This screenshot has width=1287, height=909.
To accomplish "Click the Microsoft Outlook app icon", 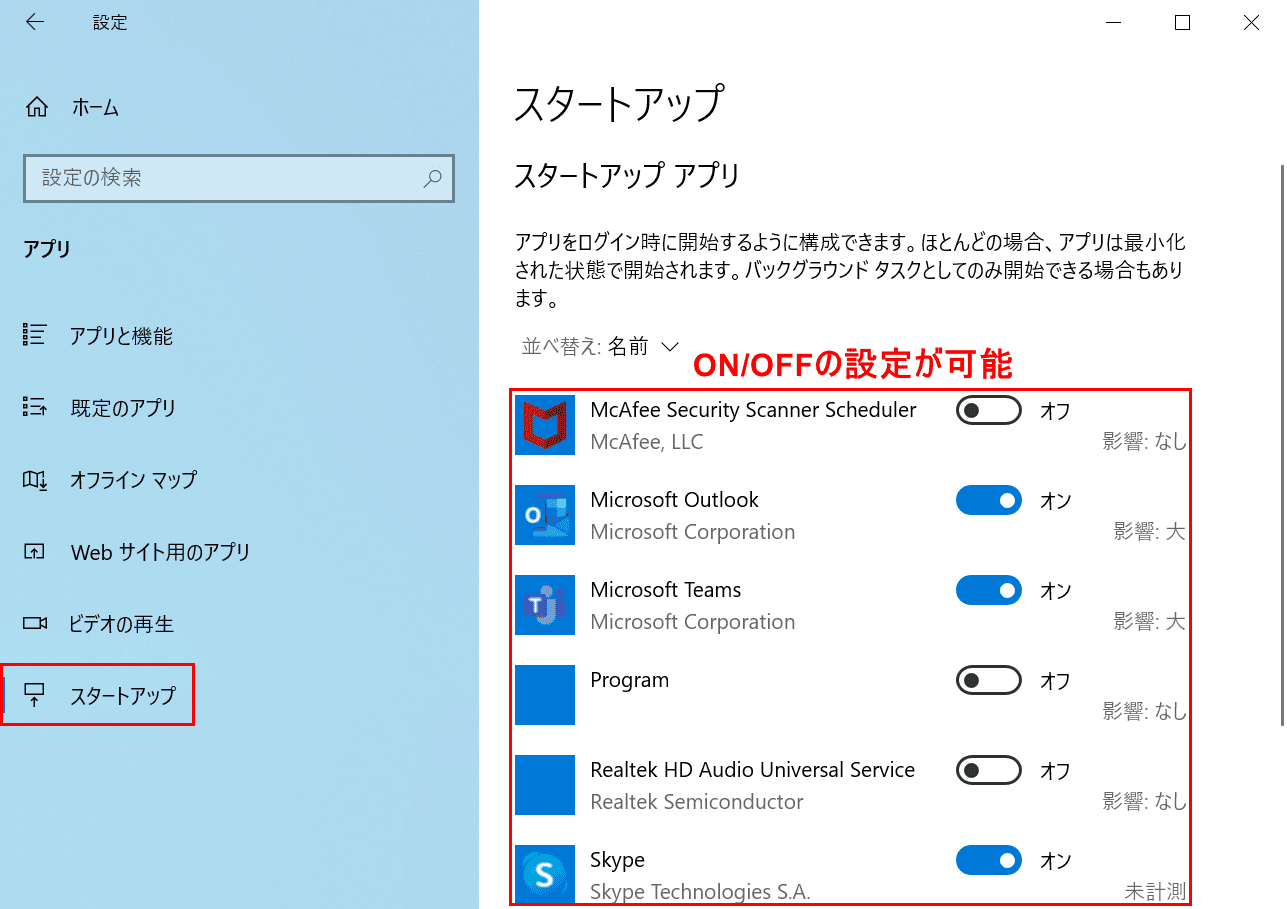I will pyautogui.click(x=545, y=515).
